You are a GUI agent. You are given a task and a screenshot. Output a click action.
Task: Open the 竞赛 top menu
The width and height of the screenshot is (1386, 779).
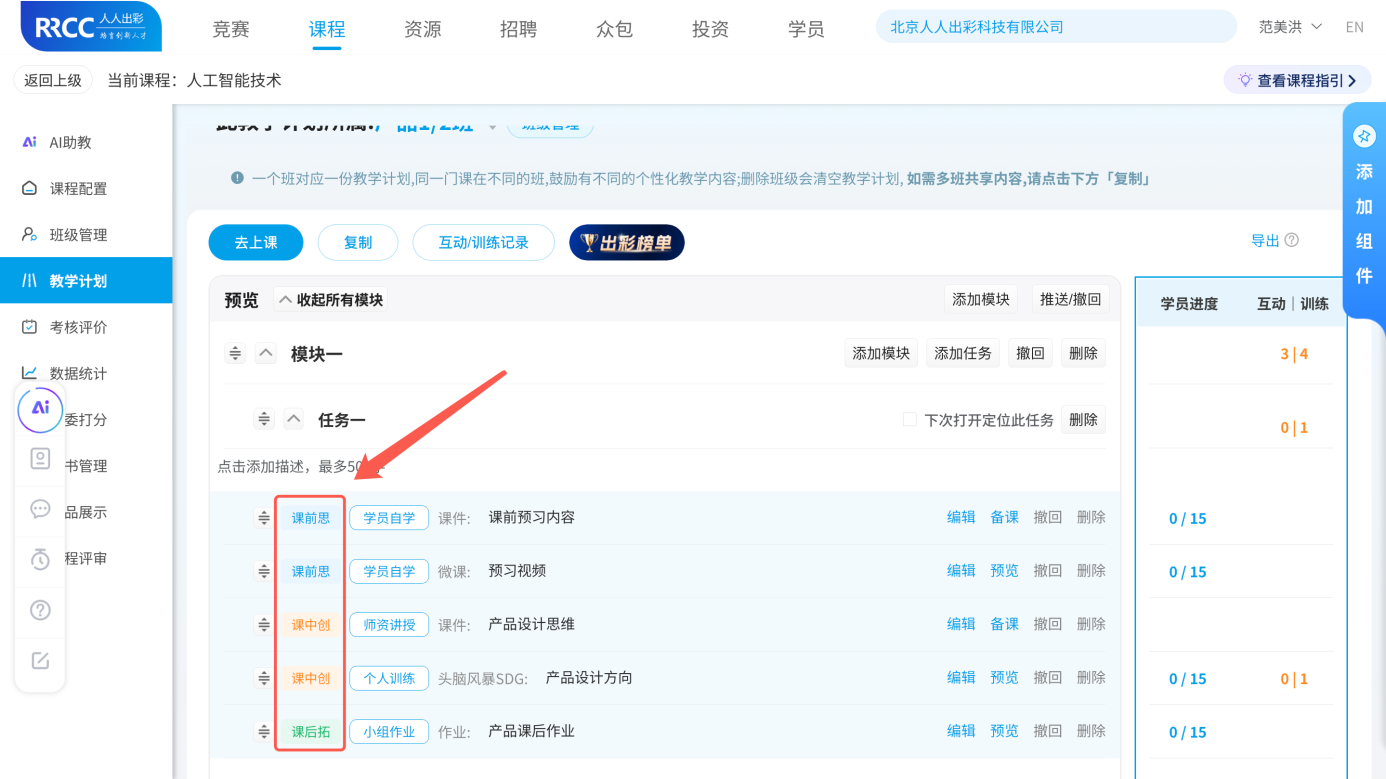[x=231, y=29]
